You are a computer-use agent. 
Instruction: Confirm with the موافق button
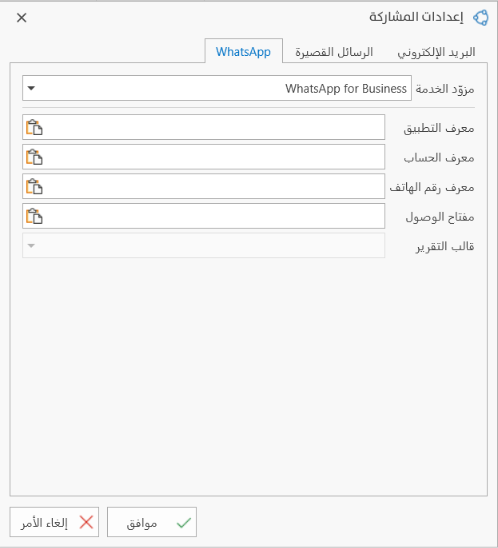pos(152,522)
